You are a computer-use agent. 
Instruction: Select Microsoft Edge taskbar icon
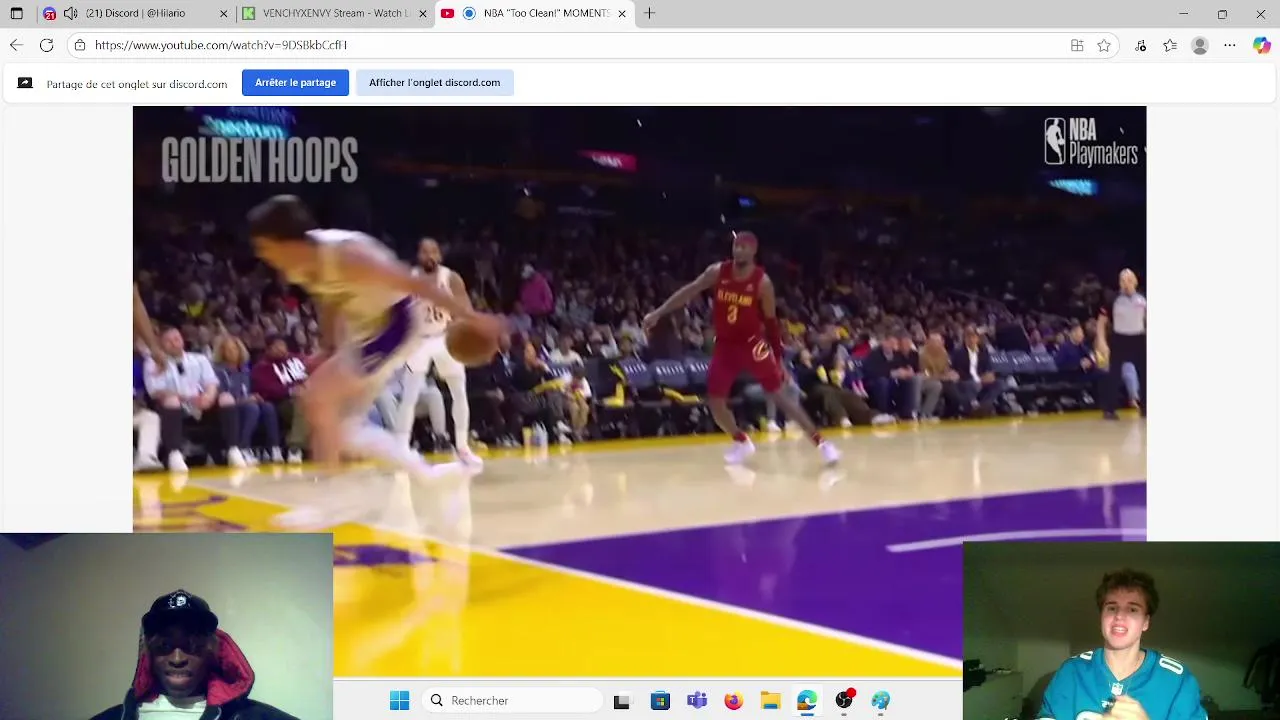coord(807,701)
